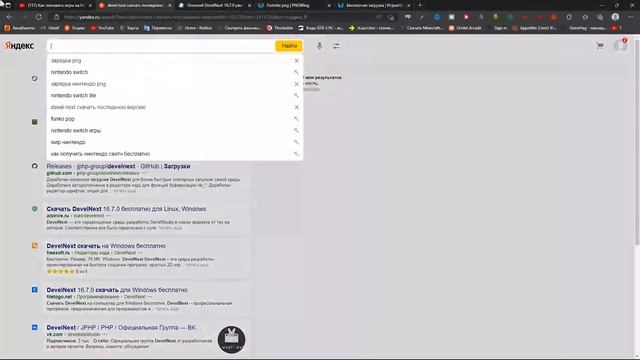The image size is (640, 360).
Task: Insert 'как получить нинтендо свитч' suggestion via arrow
Action: pos(296,154)
